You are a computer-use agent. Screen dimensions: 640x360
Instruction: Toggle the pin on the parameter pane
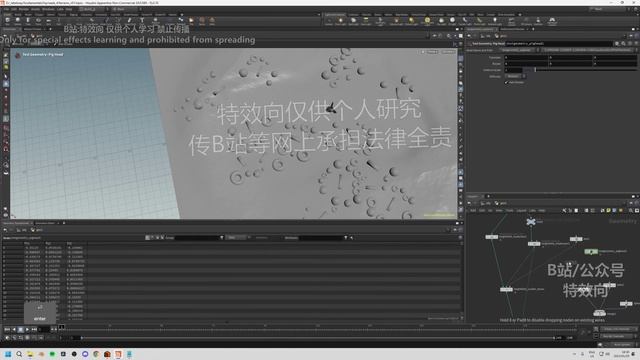pyautogui.click(x=631, y=36)
